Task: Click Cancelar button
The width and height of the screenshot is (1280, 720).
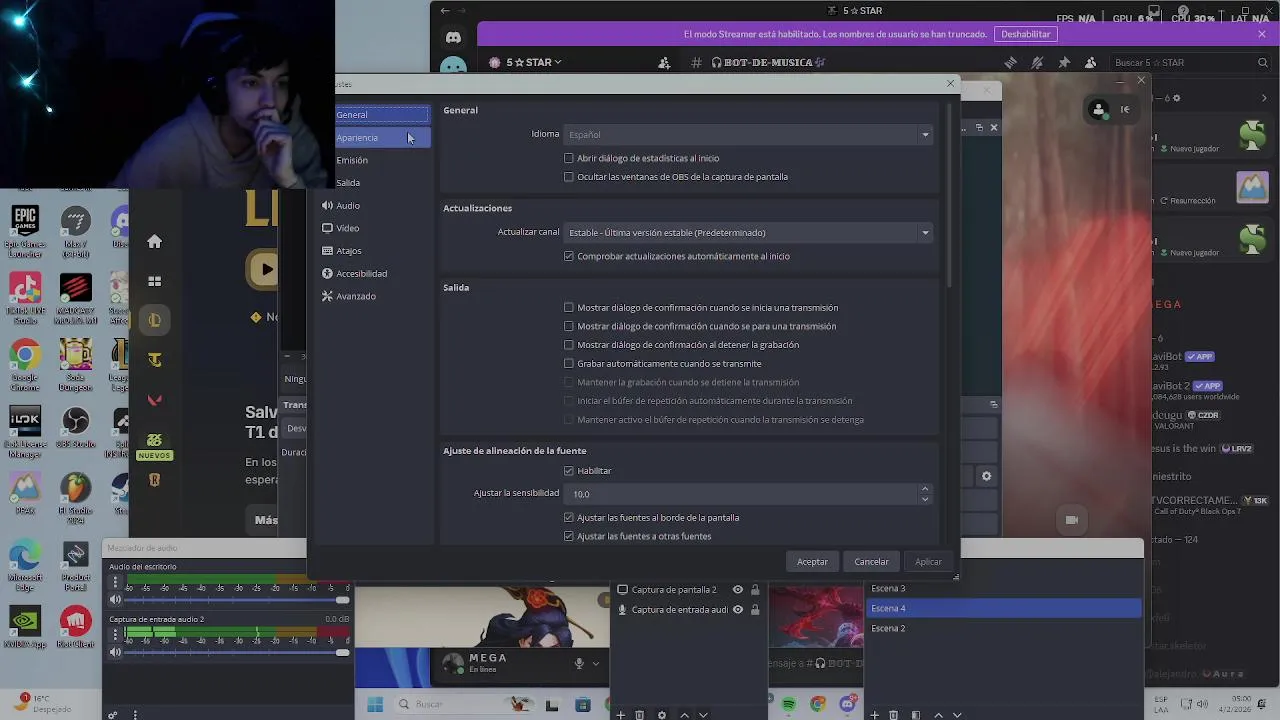Action: coord(871,562)
